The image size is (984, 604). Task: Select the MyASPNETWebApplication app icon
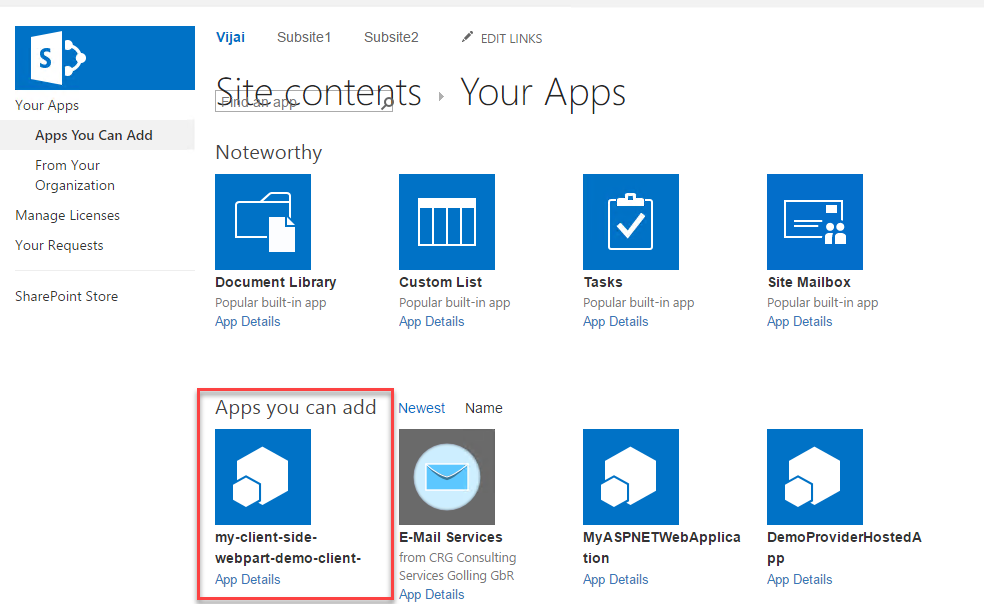pos(631,477)
